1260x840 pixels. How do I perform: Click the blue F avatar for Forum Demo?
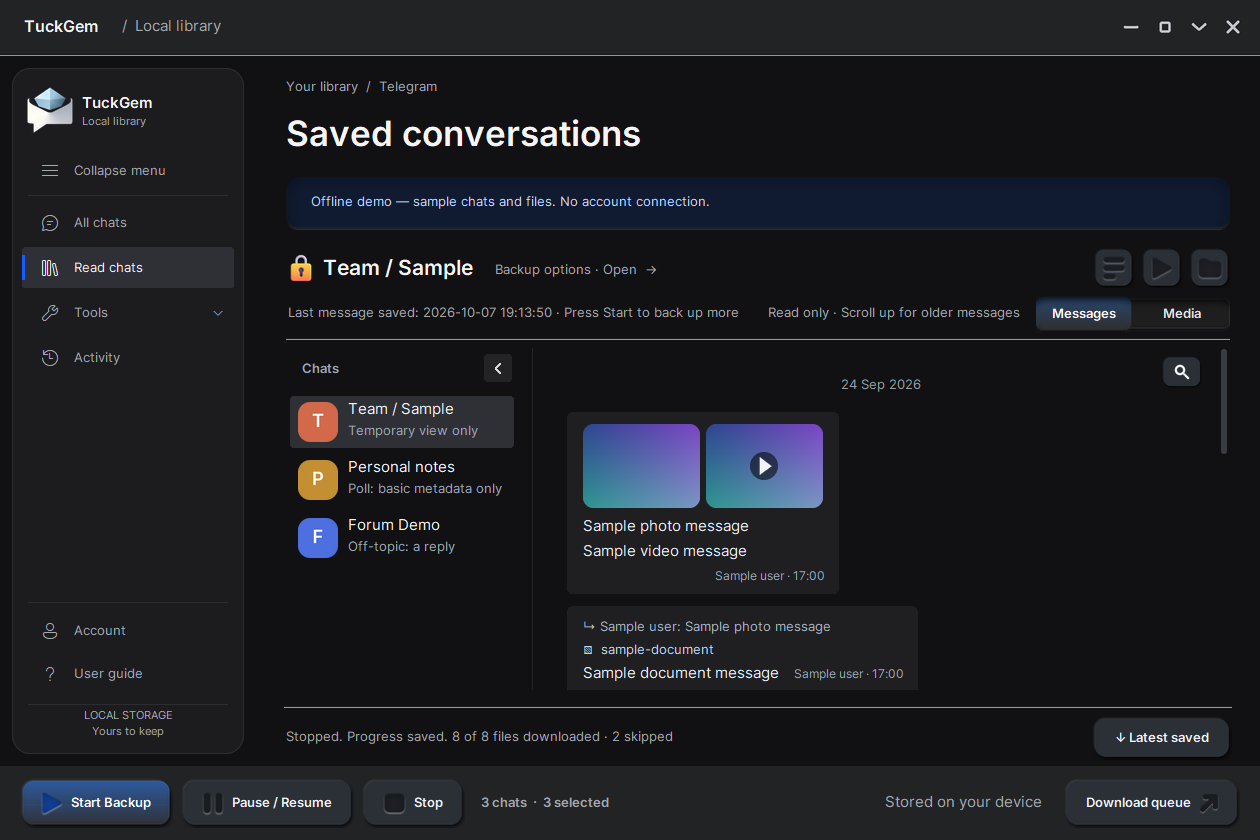[318, 538]
